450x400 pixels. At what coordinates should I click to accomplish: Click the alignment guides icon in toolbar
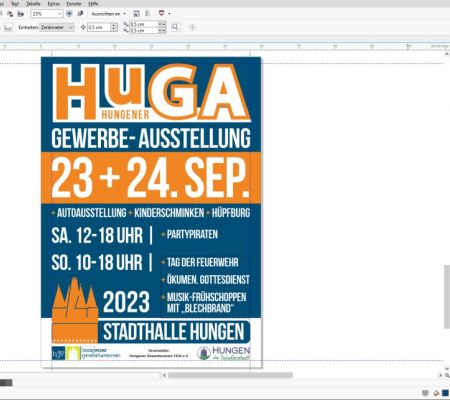coord(148,14)
